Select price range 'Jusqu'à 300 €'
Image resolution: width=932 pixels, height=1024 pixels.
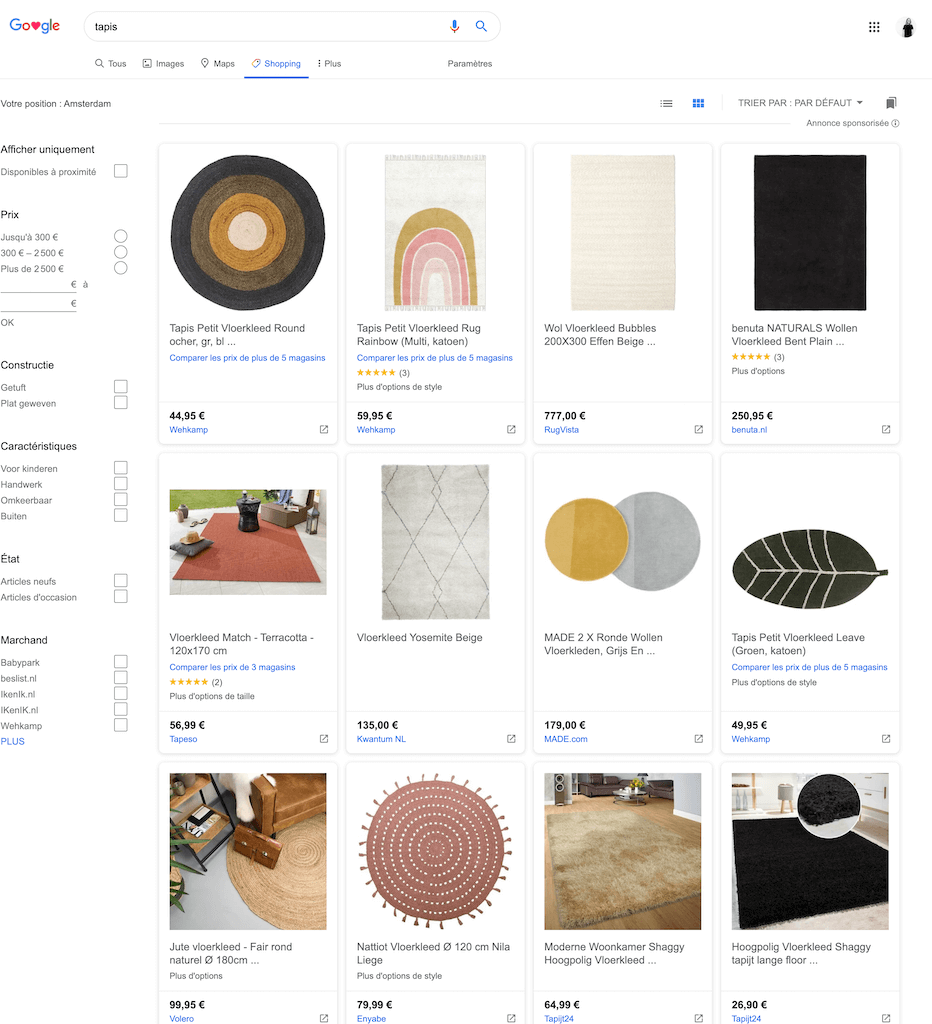pyautogui.click(x=120, y=237)
